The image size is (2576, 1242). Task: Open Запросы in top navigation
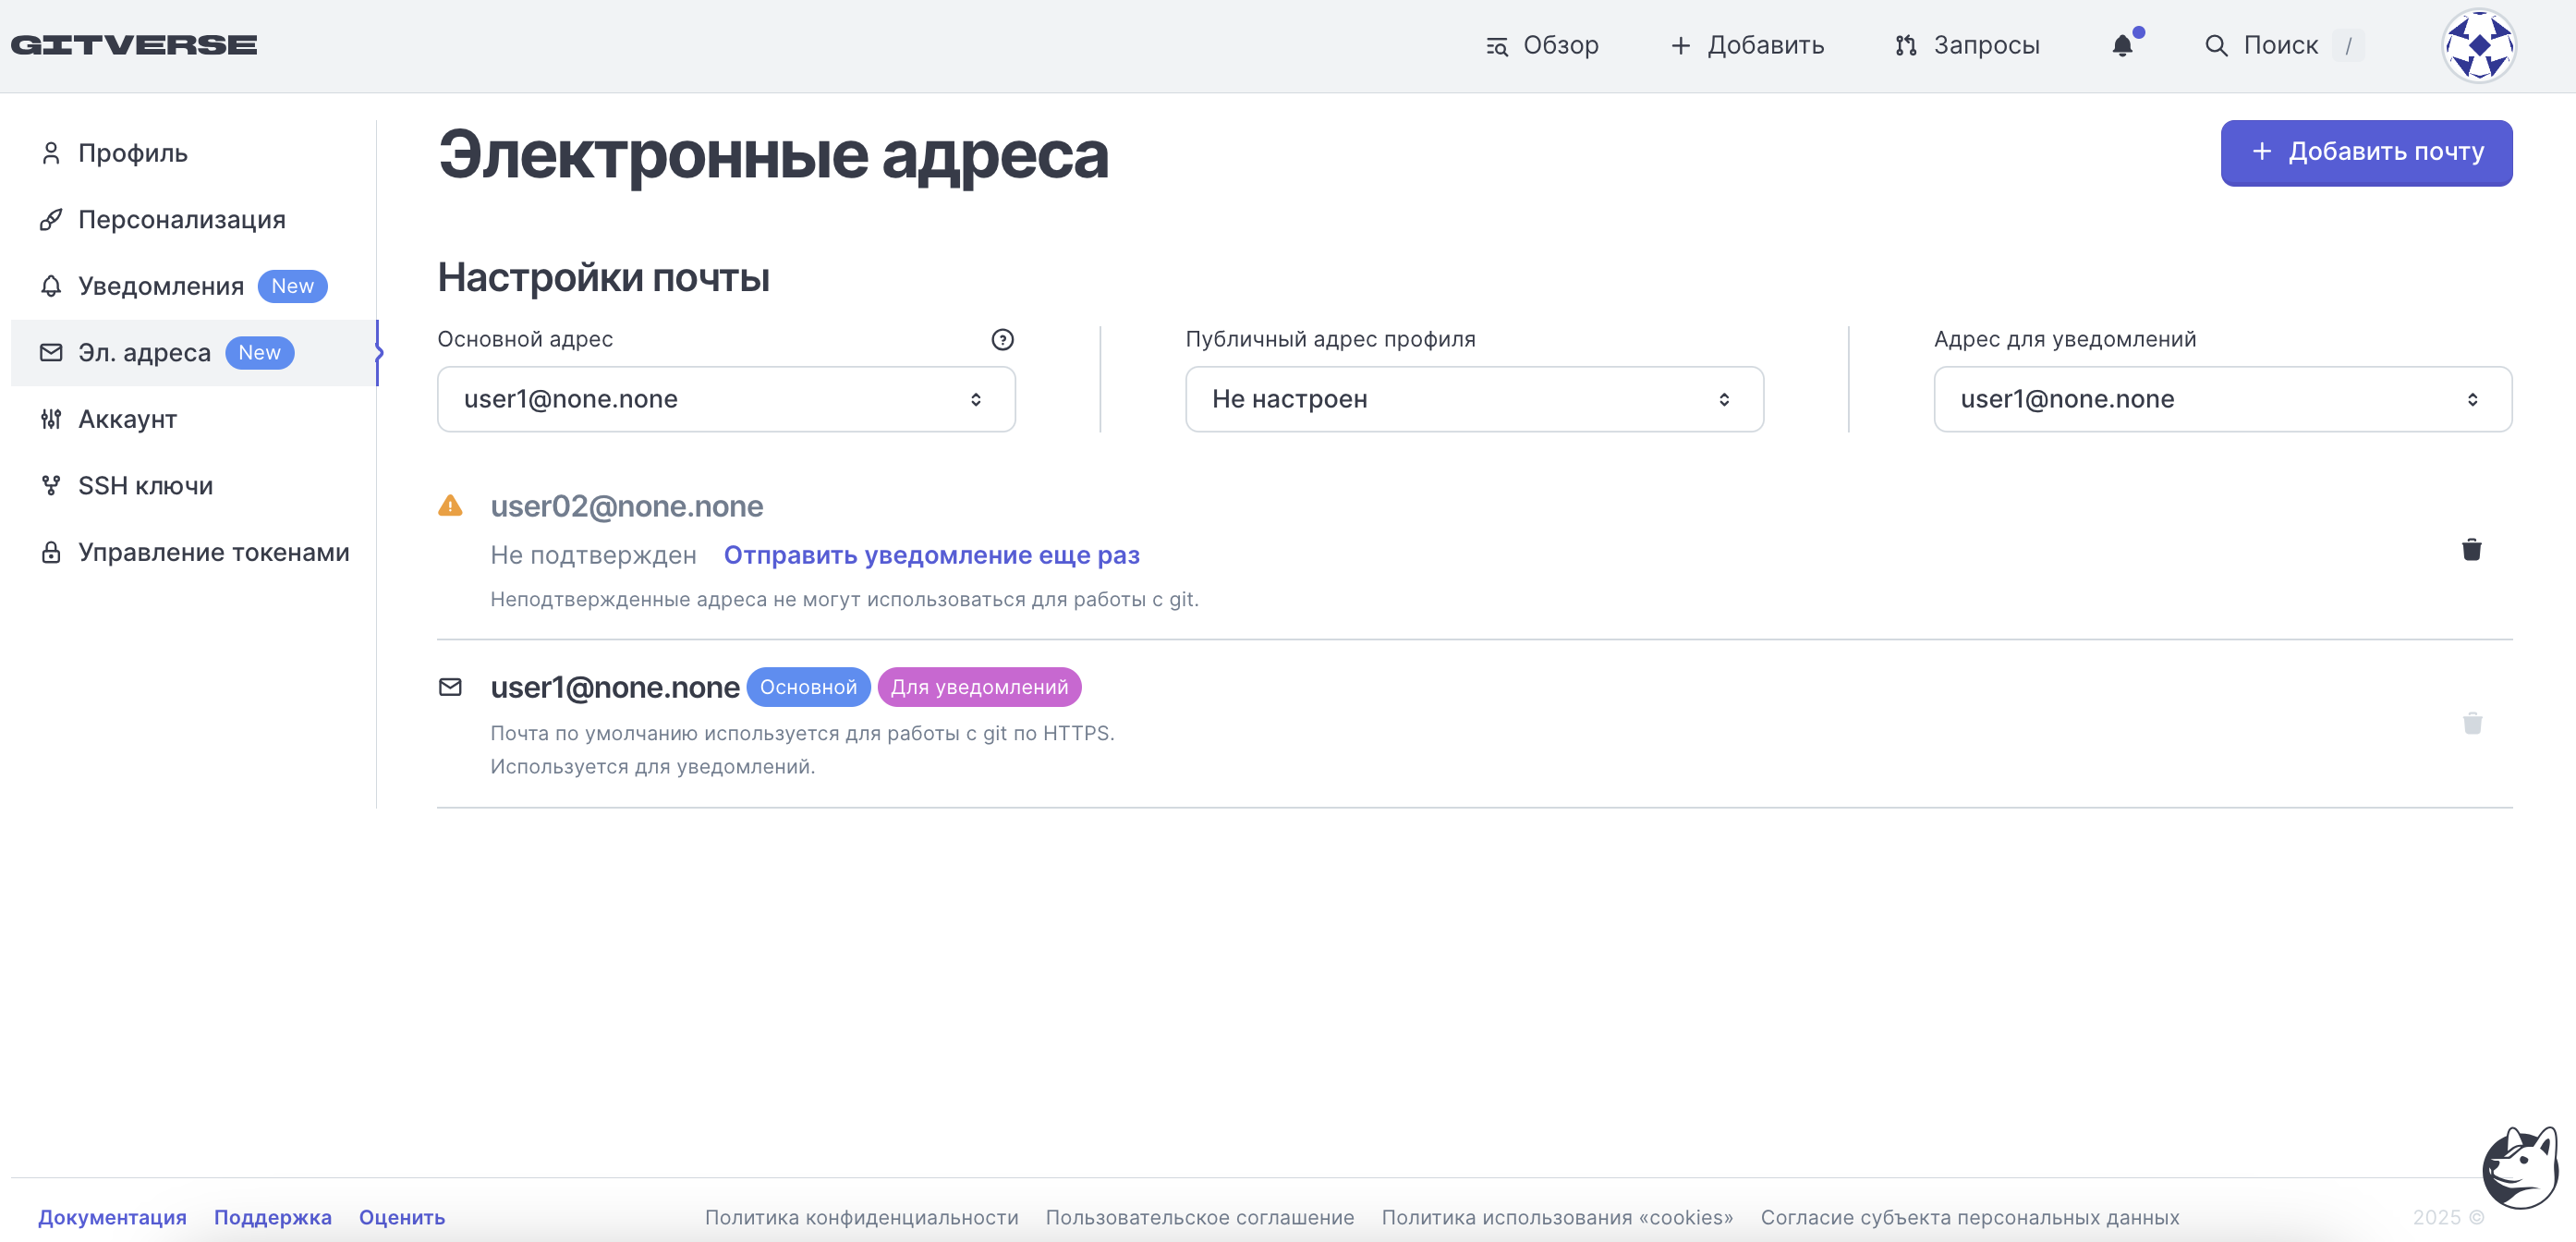tap(1967, 45)
